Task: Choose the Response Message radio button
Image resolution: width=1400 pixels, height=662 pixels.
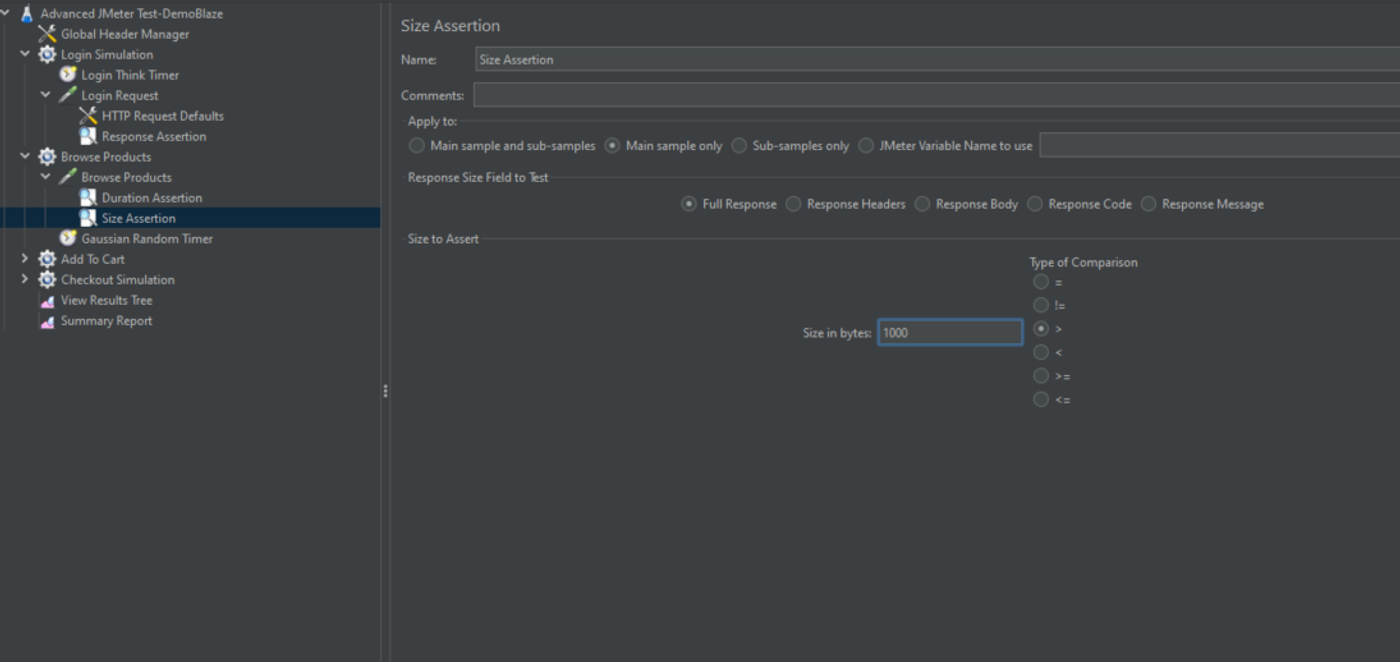Action: tap(1148, 204)
